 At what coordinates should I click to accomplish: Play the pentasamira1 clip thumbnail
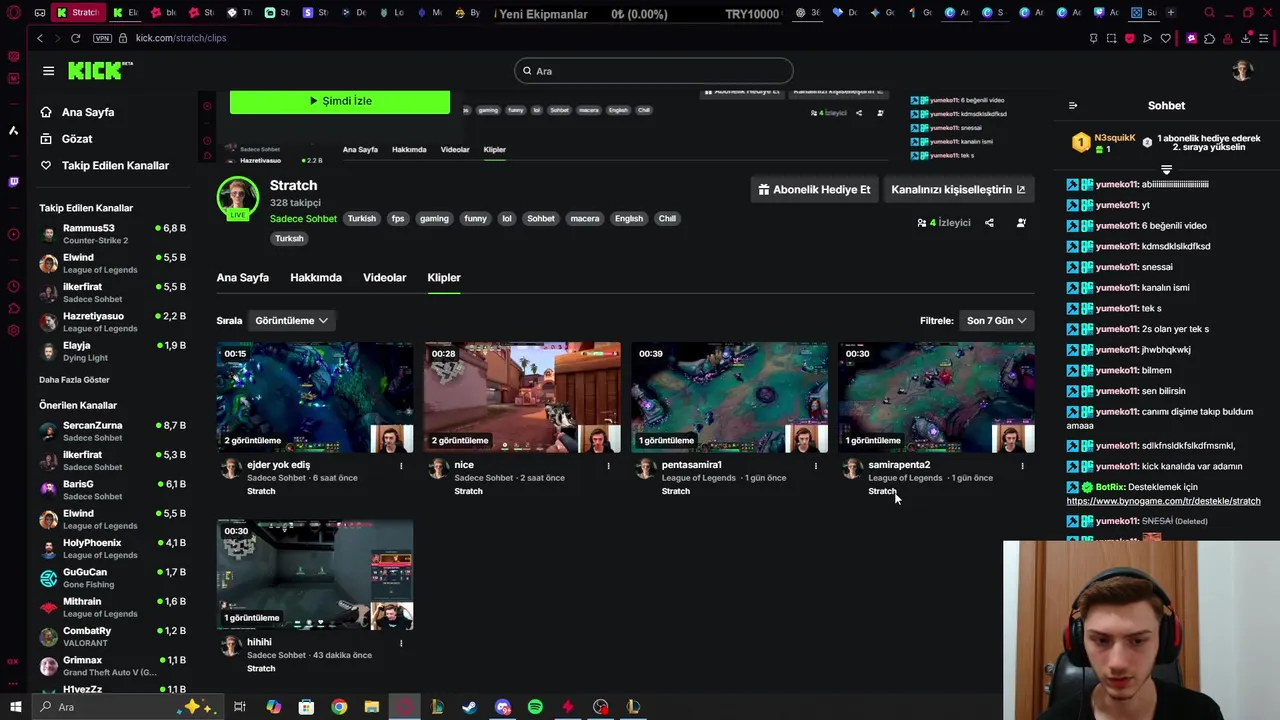point(729,398)
